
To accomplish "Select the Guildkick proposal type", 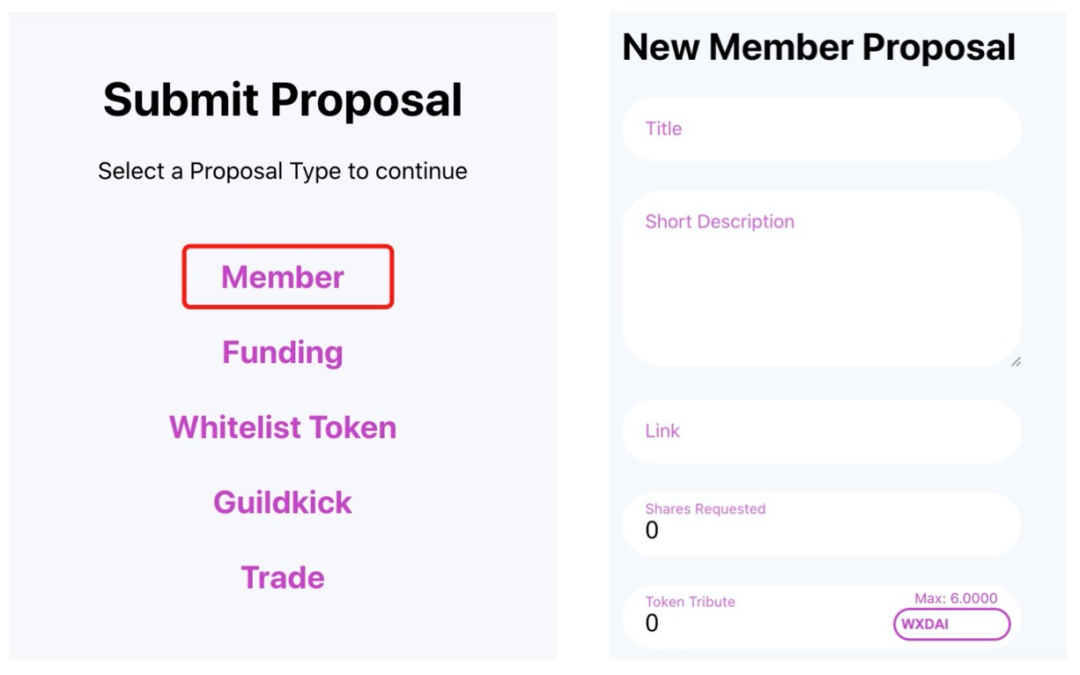I will (283, 502).
